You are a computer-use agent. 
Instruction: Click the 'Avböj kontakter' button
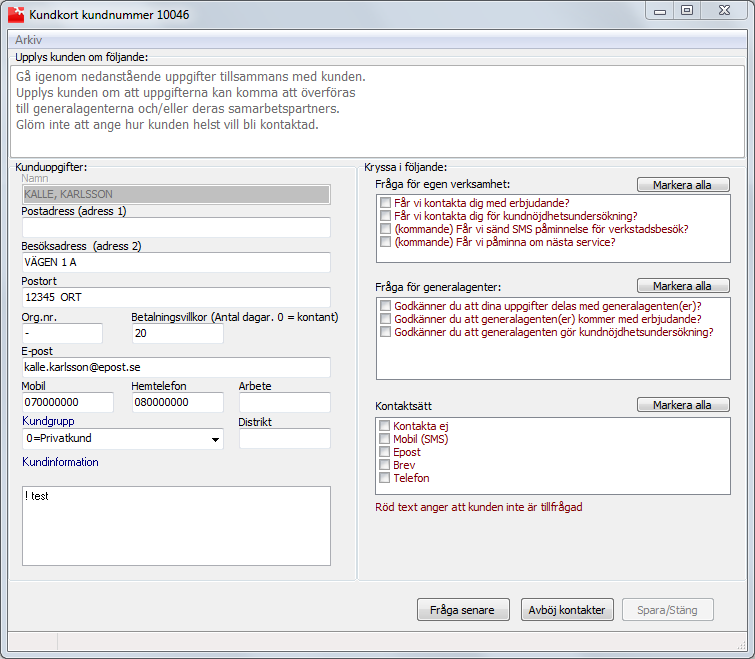(x=567, y=610)
